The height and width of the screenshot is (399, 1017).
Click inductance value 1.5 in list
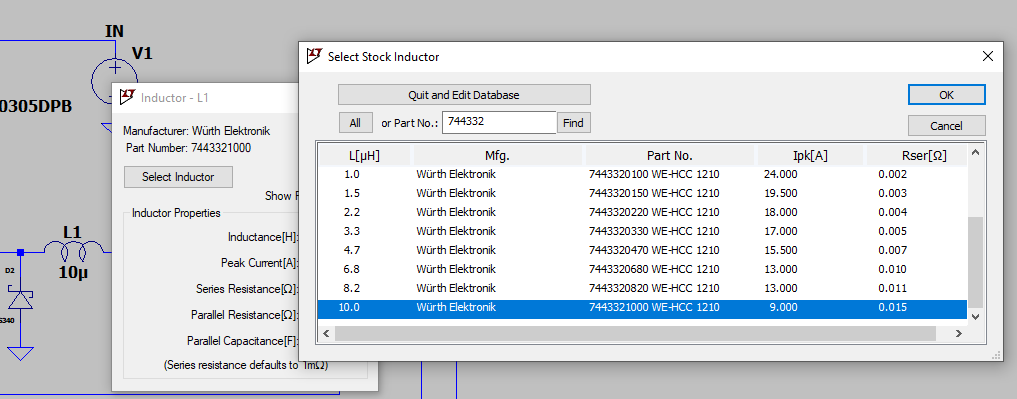pyautogui.click(x=352, y=193)
